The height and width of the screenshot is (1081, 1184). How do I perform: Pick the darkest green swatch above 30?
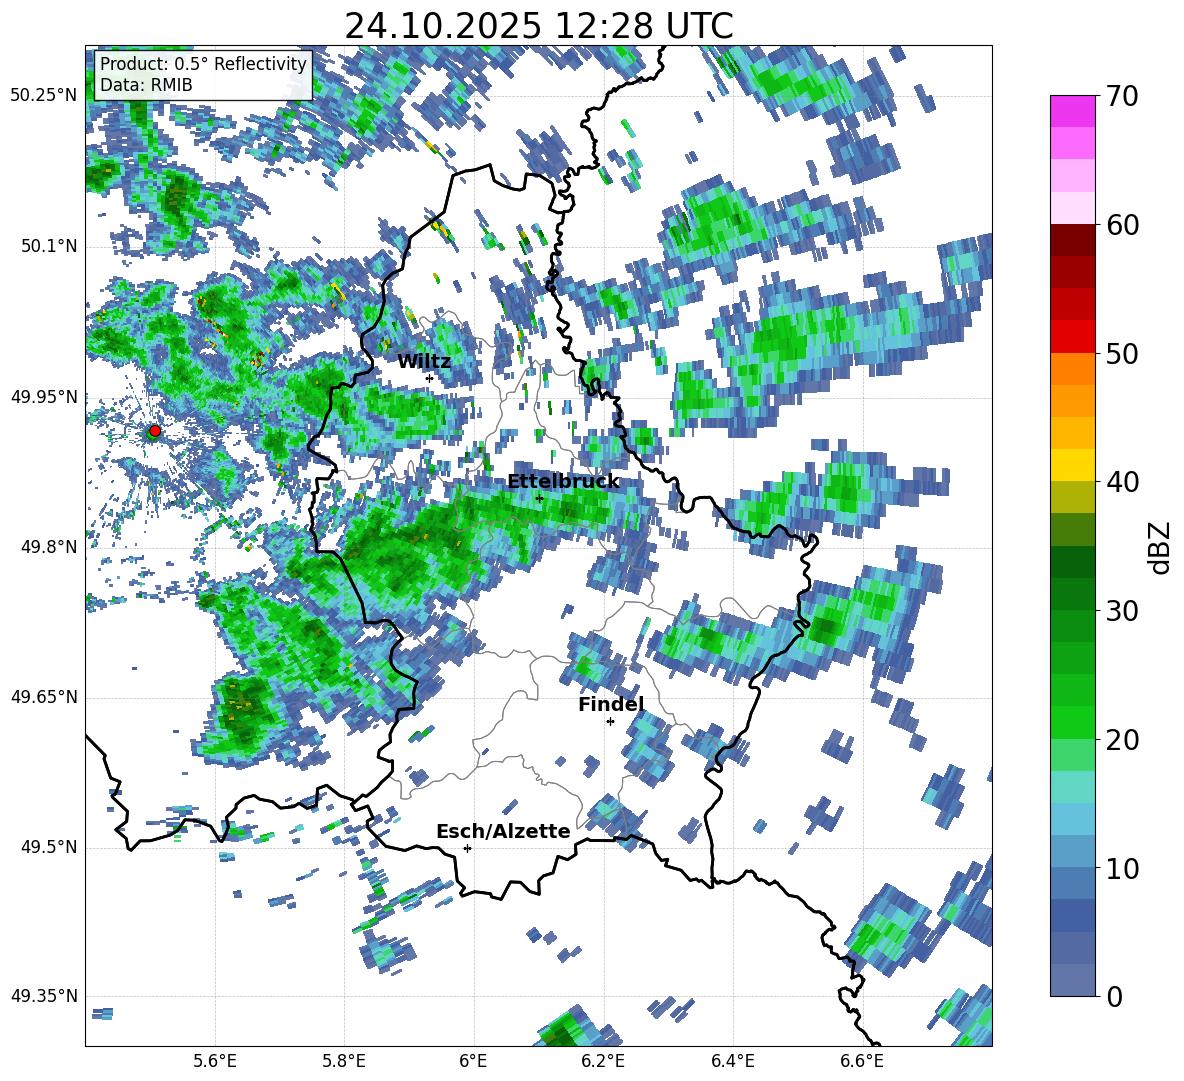1072,562
